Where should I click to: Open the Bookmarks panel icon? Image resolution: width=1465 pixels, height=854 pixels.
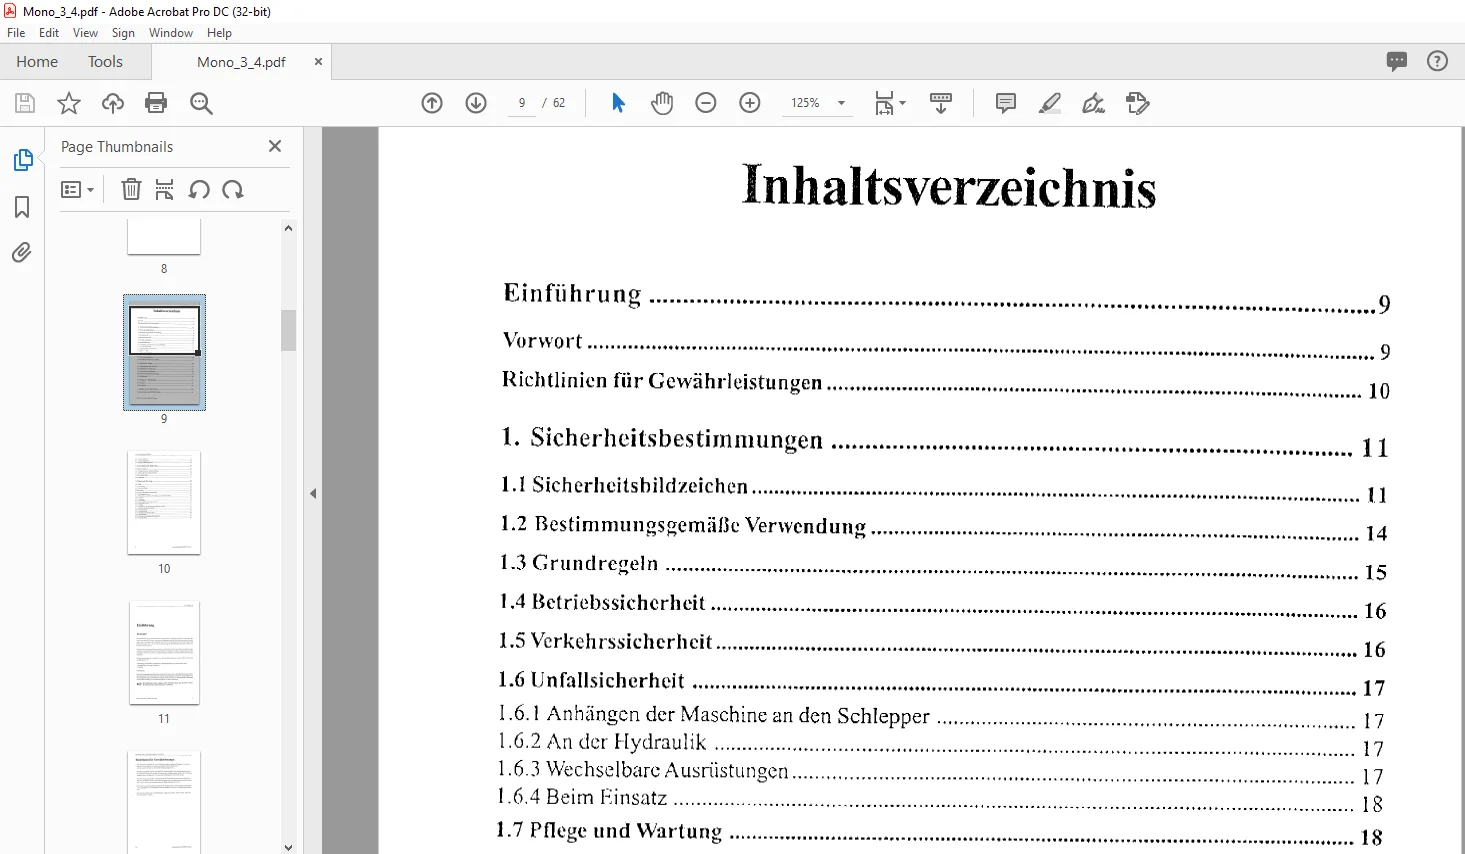point(22,207)
